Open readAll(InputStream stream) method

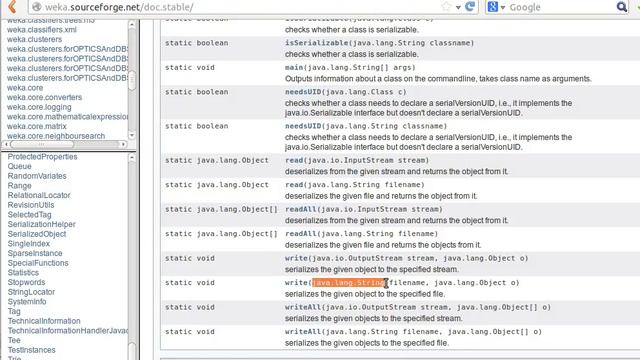[301, 209]
